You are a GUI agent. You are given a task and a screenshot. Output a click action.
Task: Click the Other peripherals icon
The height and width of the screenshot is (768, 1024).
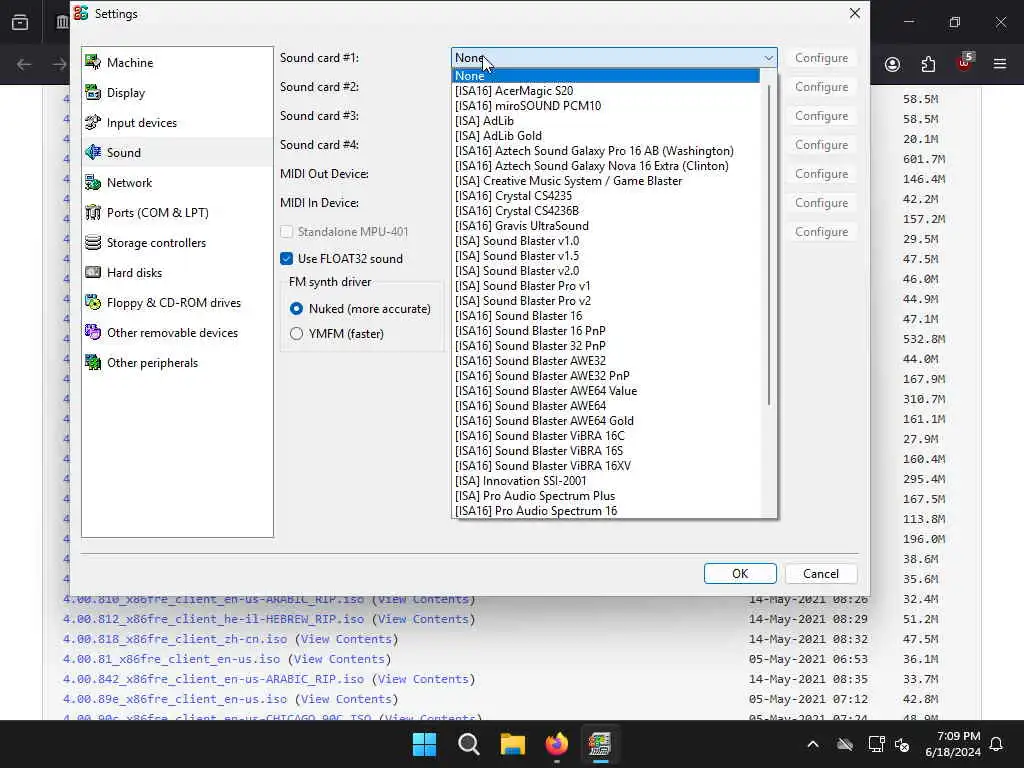tap(93, 362)
